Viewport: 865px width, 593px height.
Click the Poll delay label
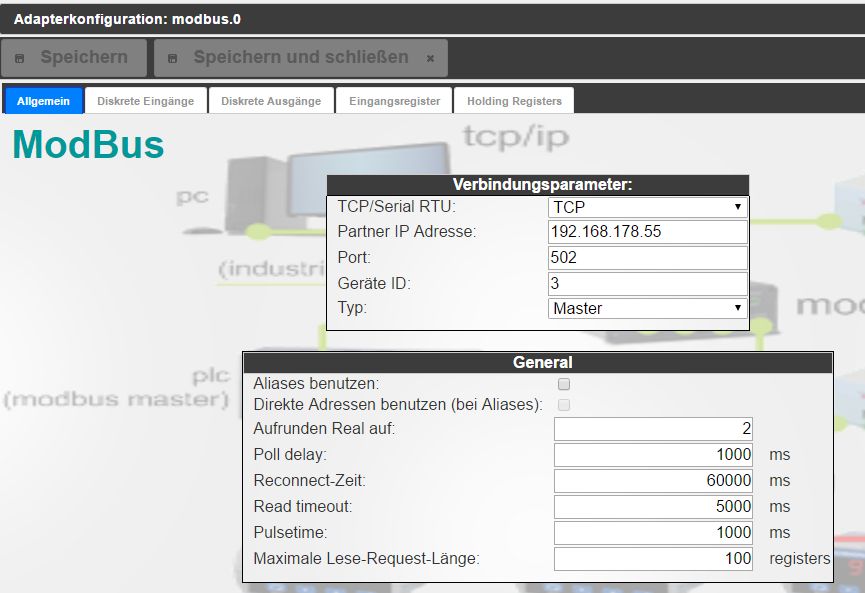coord(290,455)
